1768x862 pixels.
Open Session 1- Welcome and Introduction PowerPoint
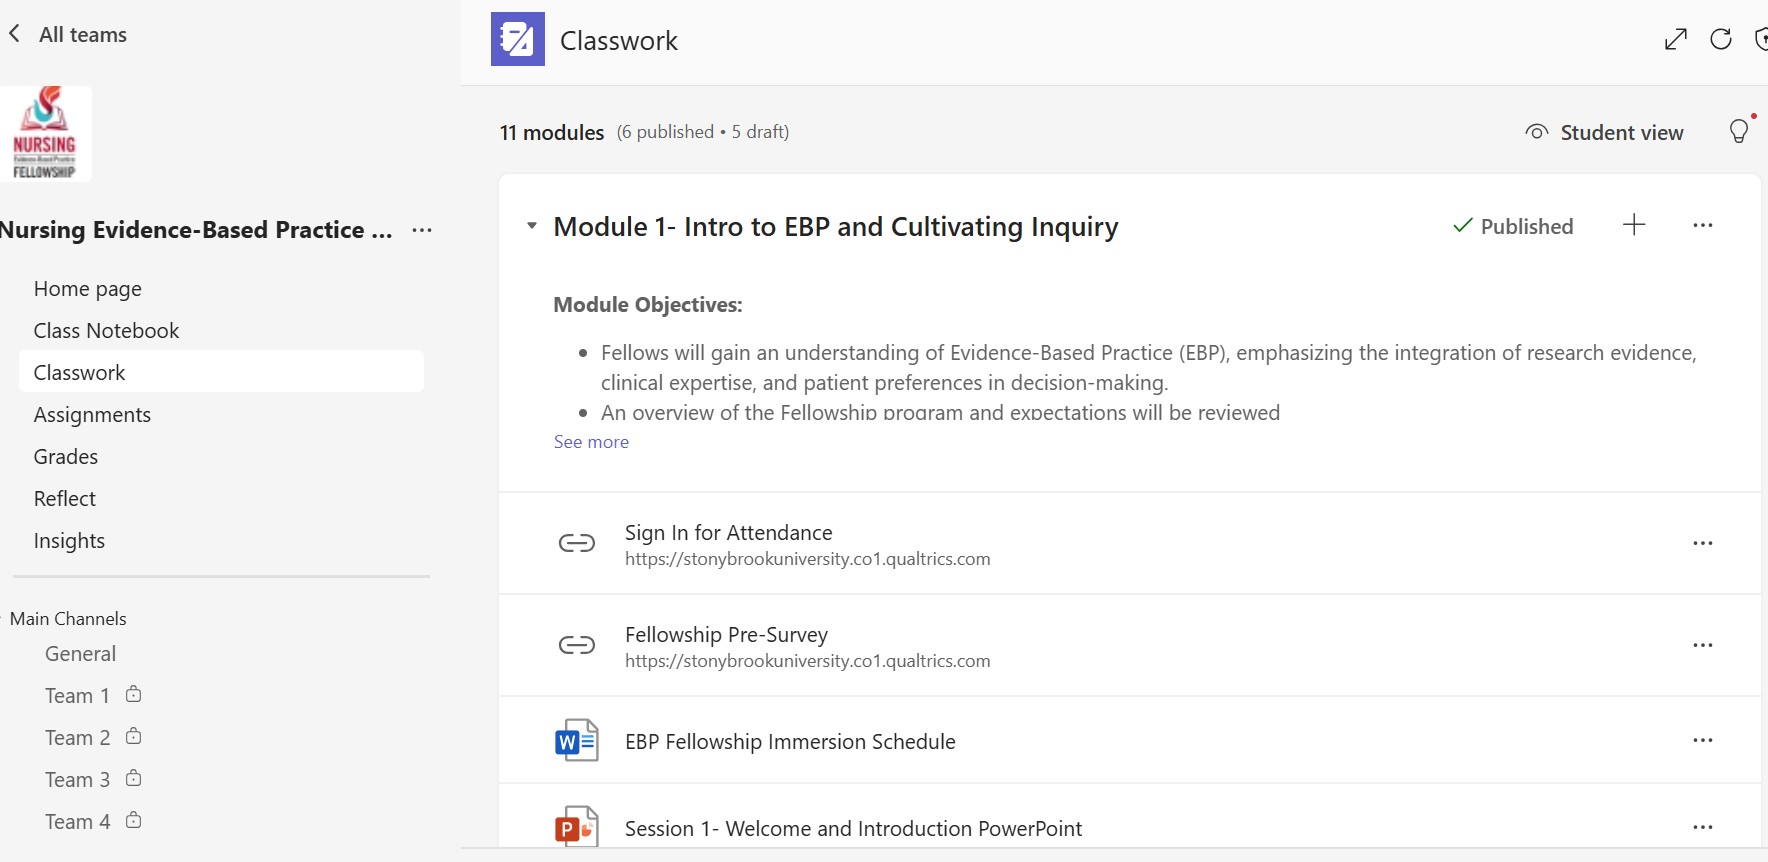[x=853, y=829]
